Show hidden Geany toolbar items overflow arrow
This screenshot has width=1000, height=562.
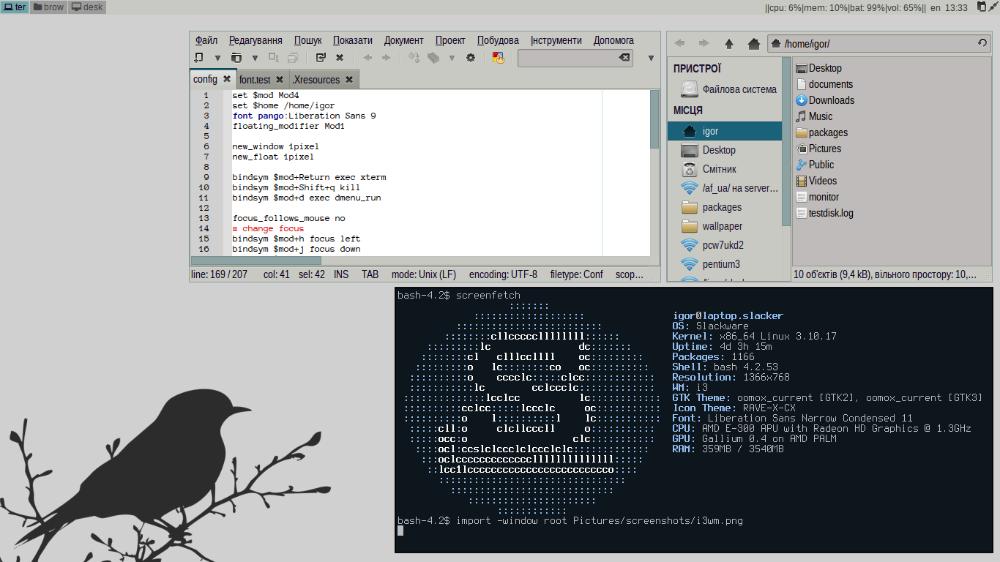tap(651, 58)
